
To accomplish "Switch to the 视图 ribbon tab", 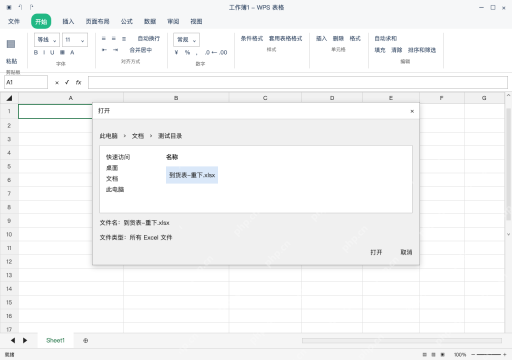I will (196, 21).
